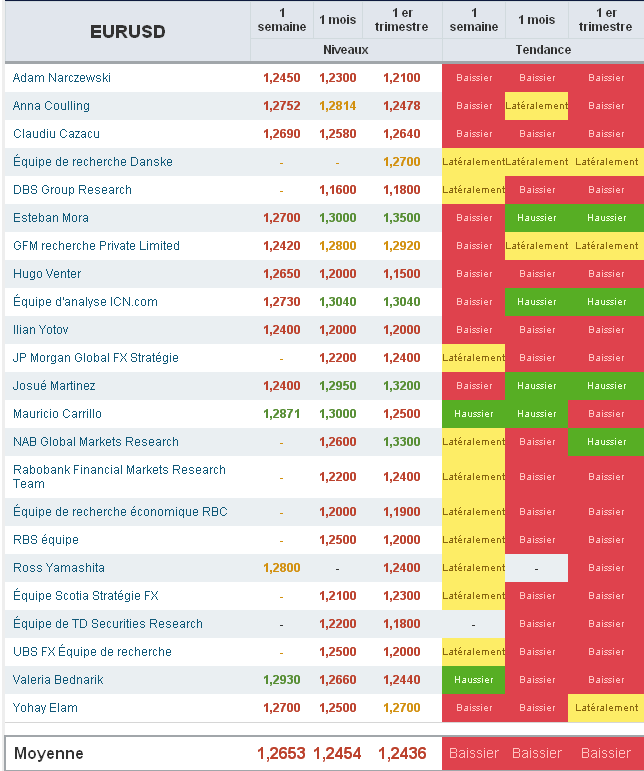
Task: Open Mauricio Carrillo analyst link
Action: [57, 414]
